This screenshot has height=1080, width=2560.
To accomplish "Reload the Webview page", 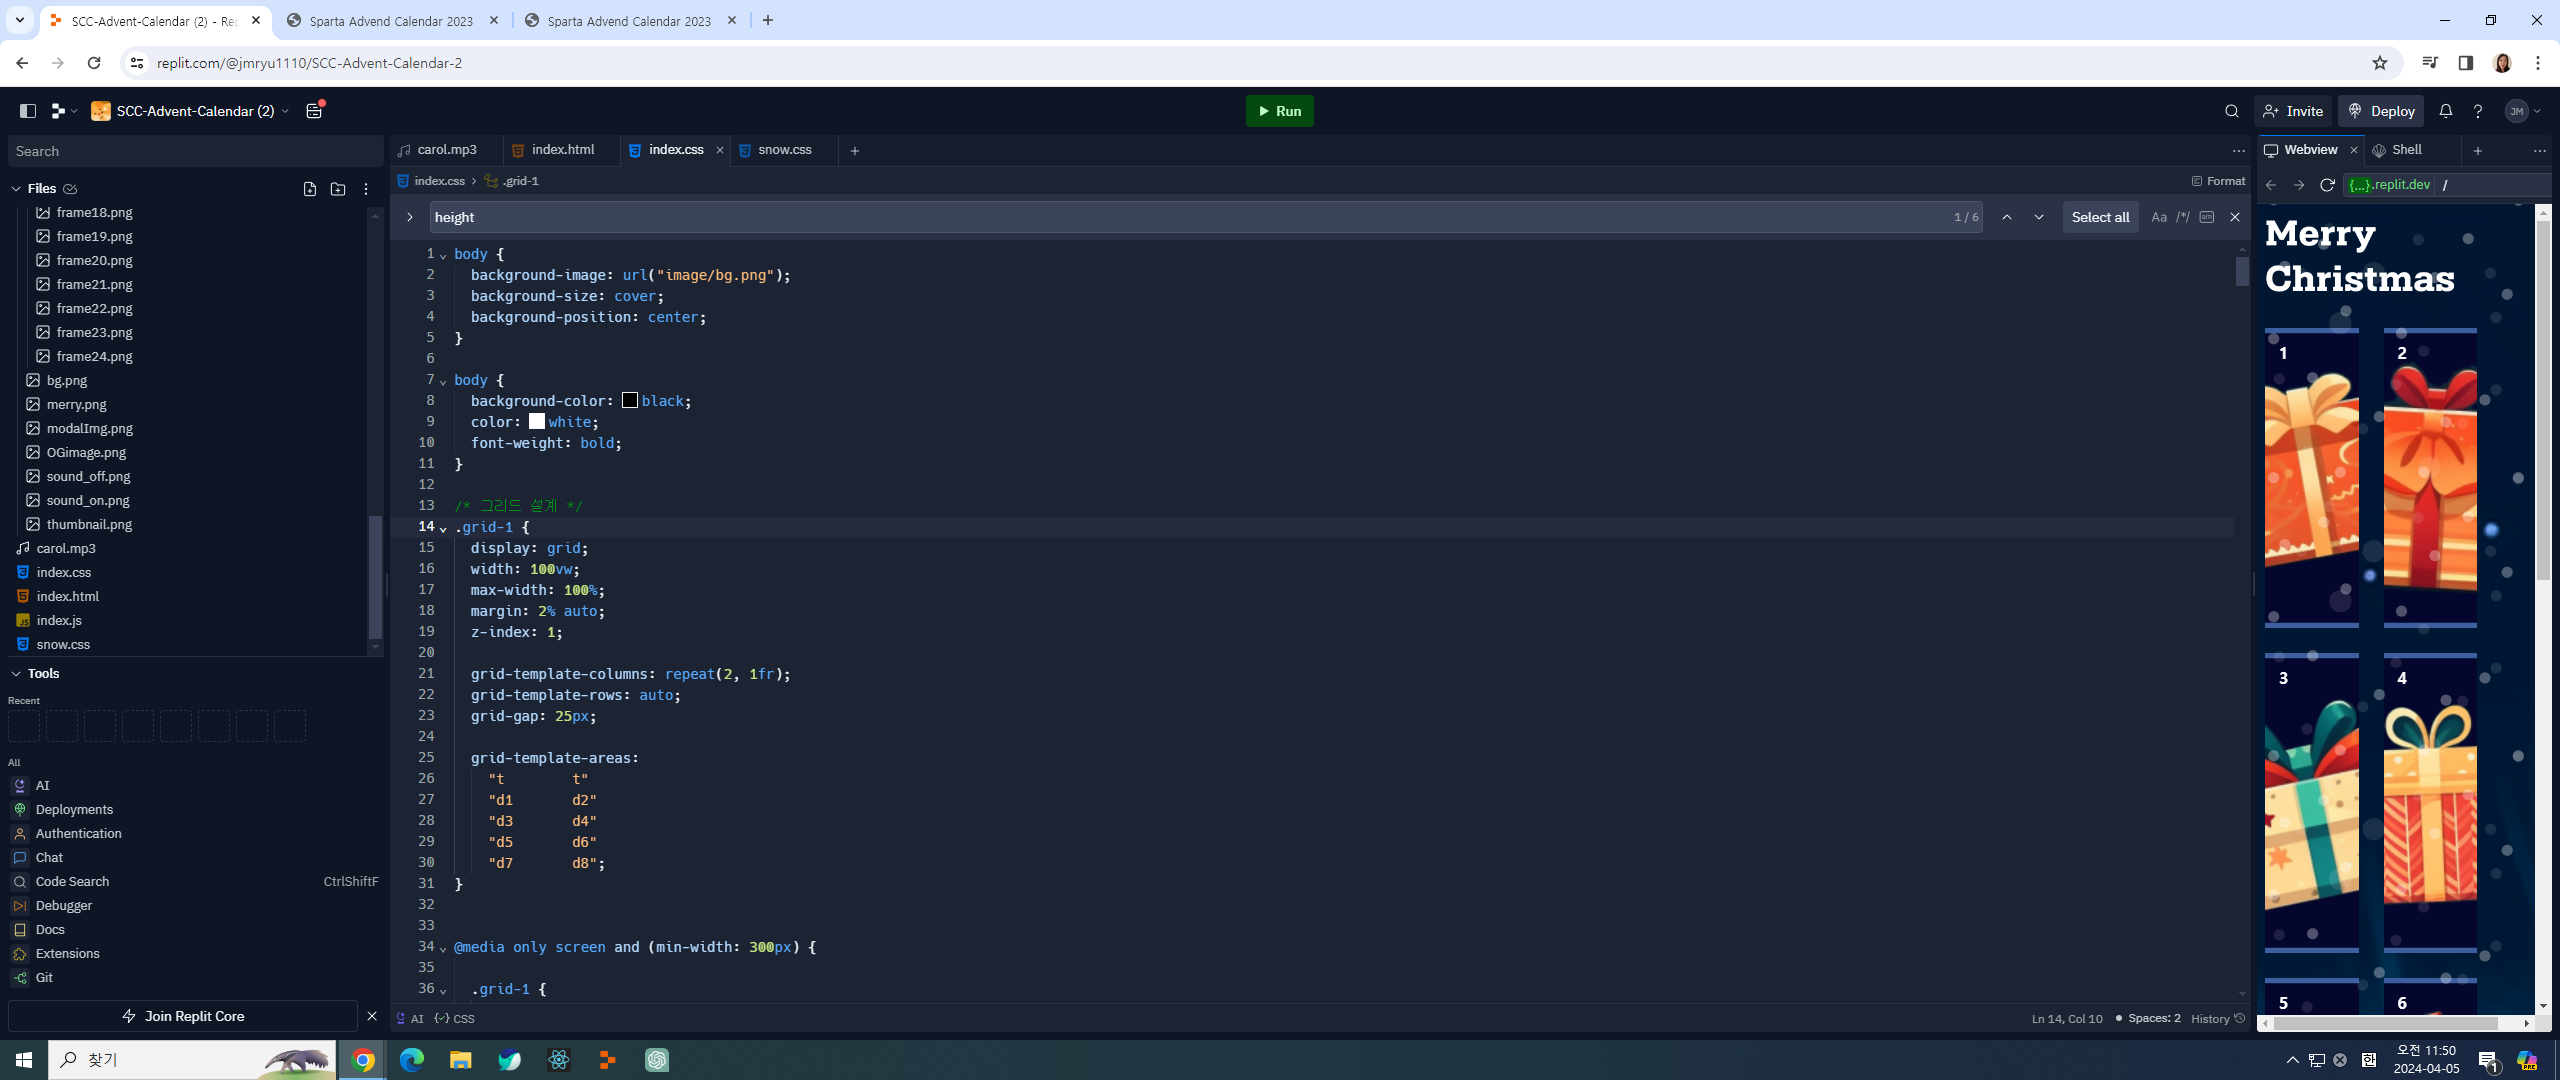I will pyautogui.click(x=2327, y=185).
